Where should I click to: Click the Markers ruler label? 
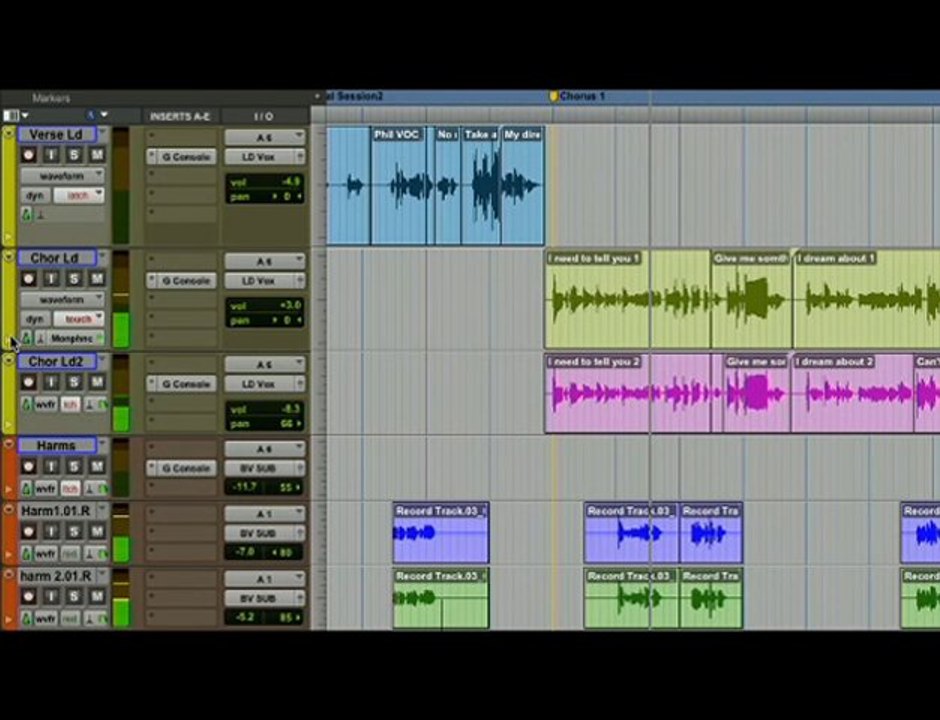51,98
